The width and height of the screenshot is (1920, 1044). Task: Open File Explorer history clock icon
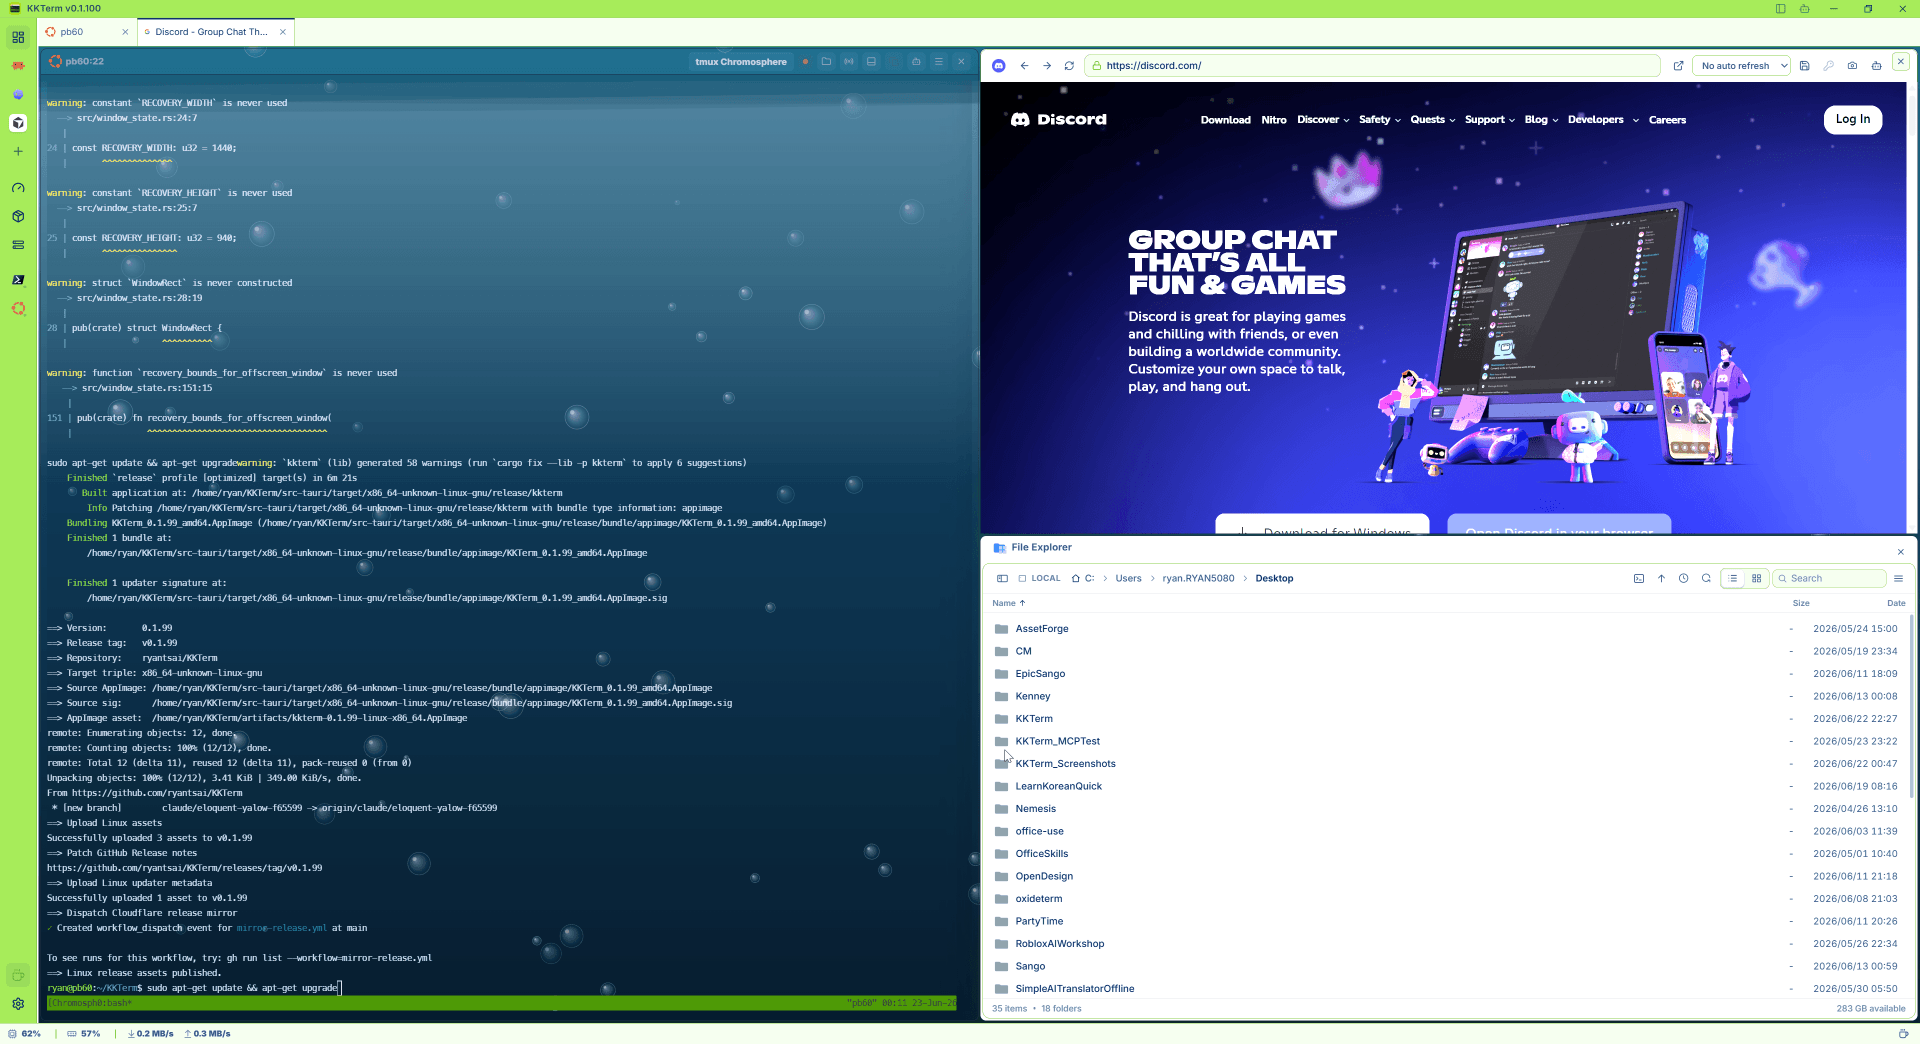1683,578
